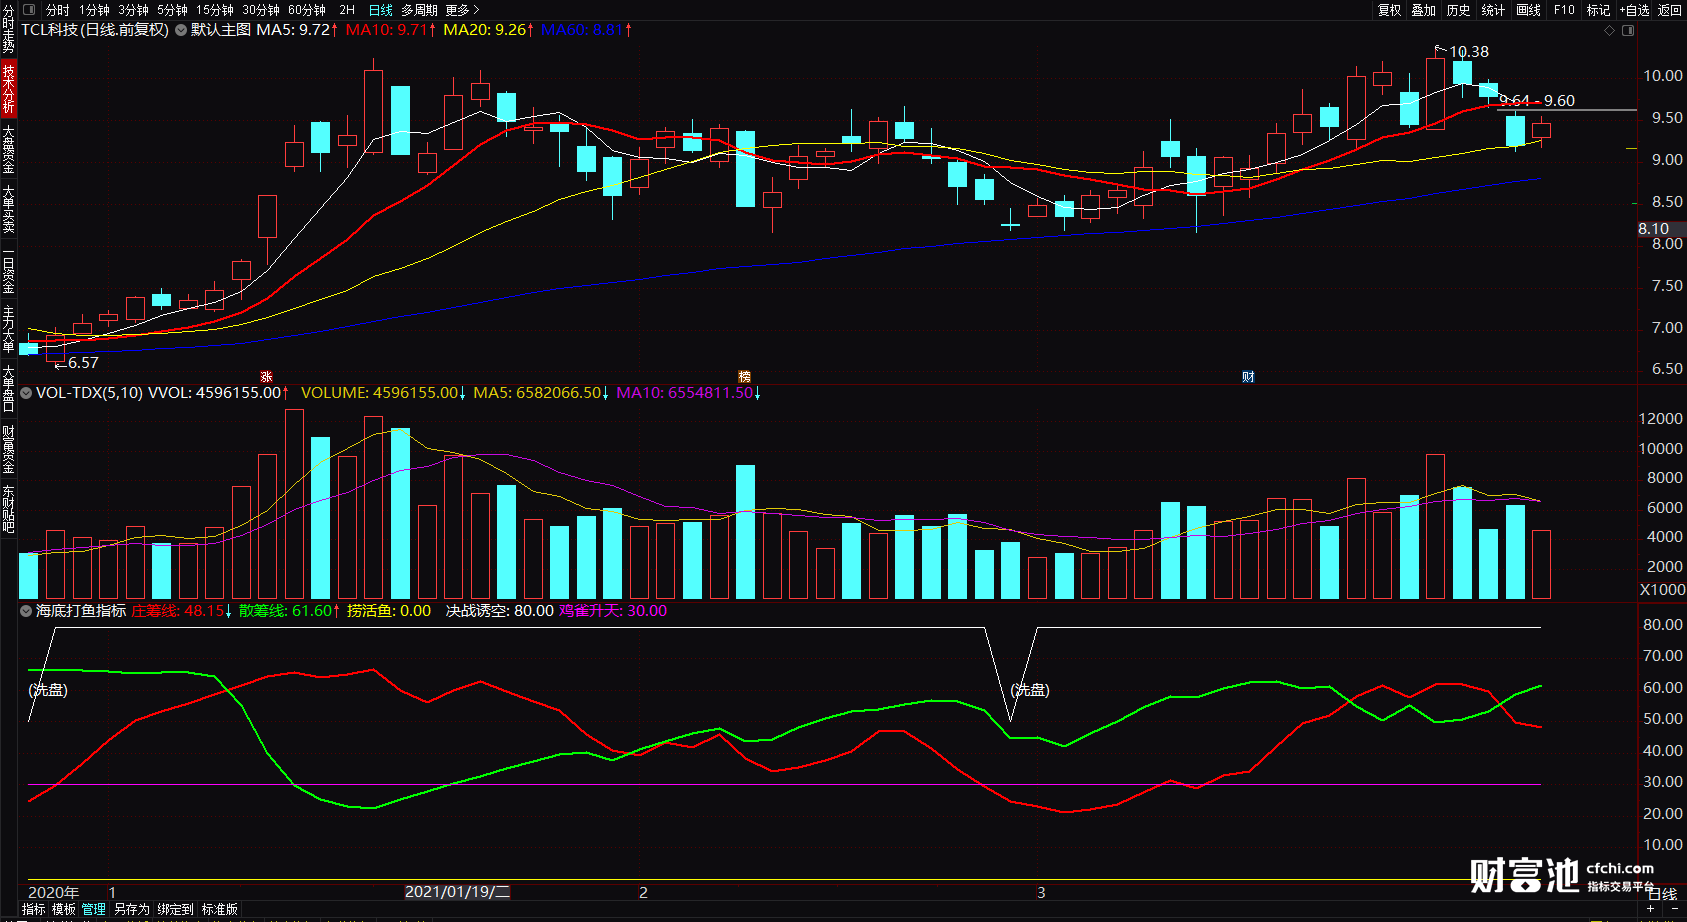Open the 大单盘口 sidebar tab

coord(8,389)
